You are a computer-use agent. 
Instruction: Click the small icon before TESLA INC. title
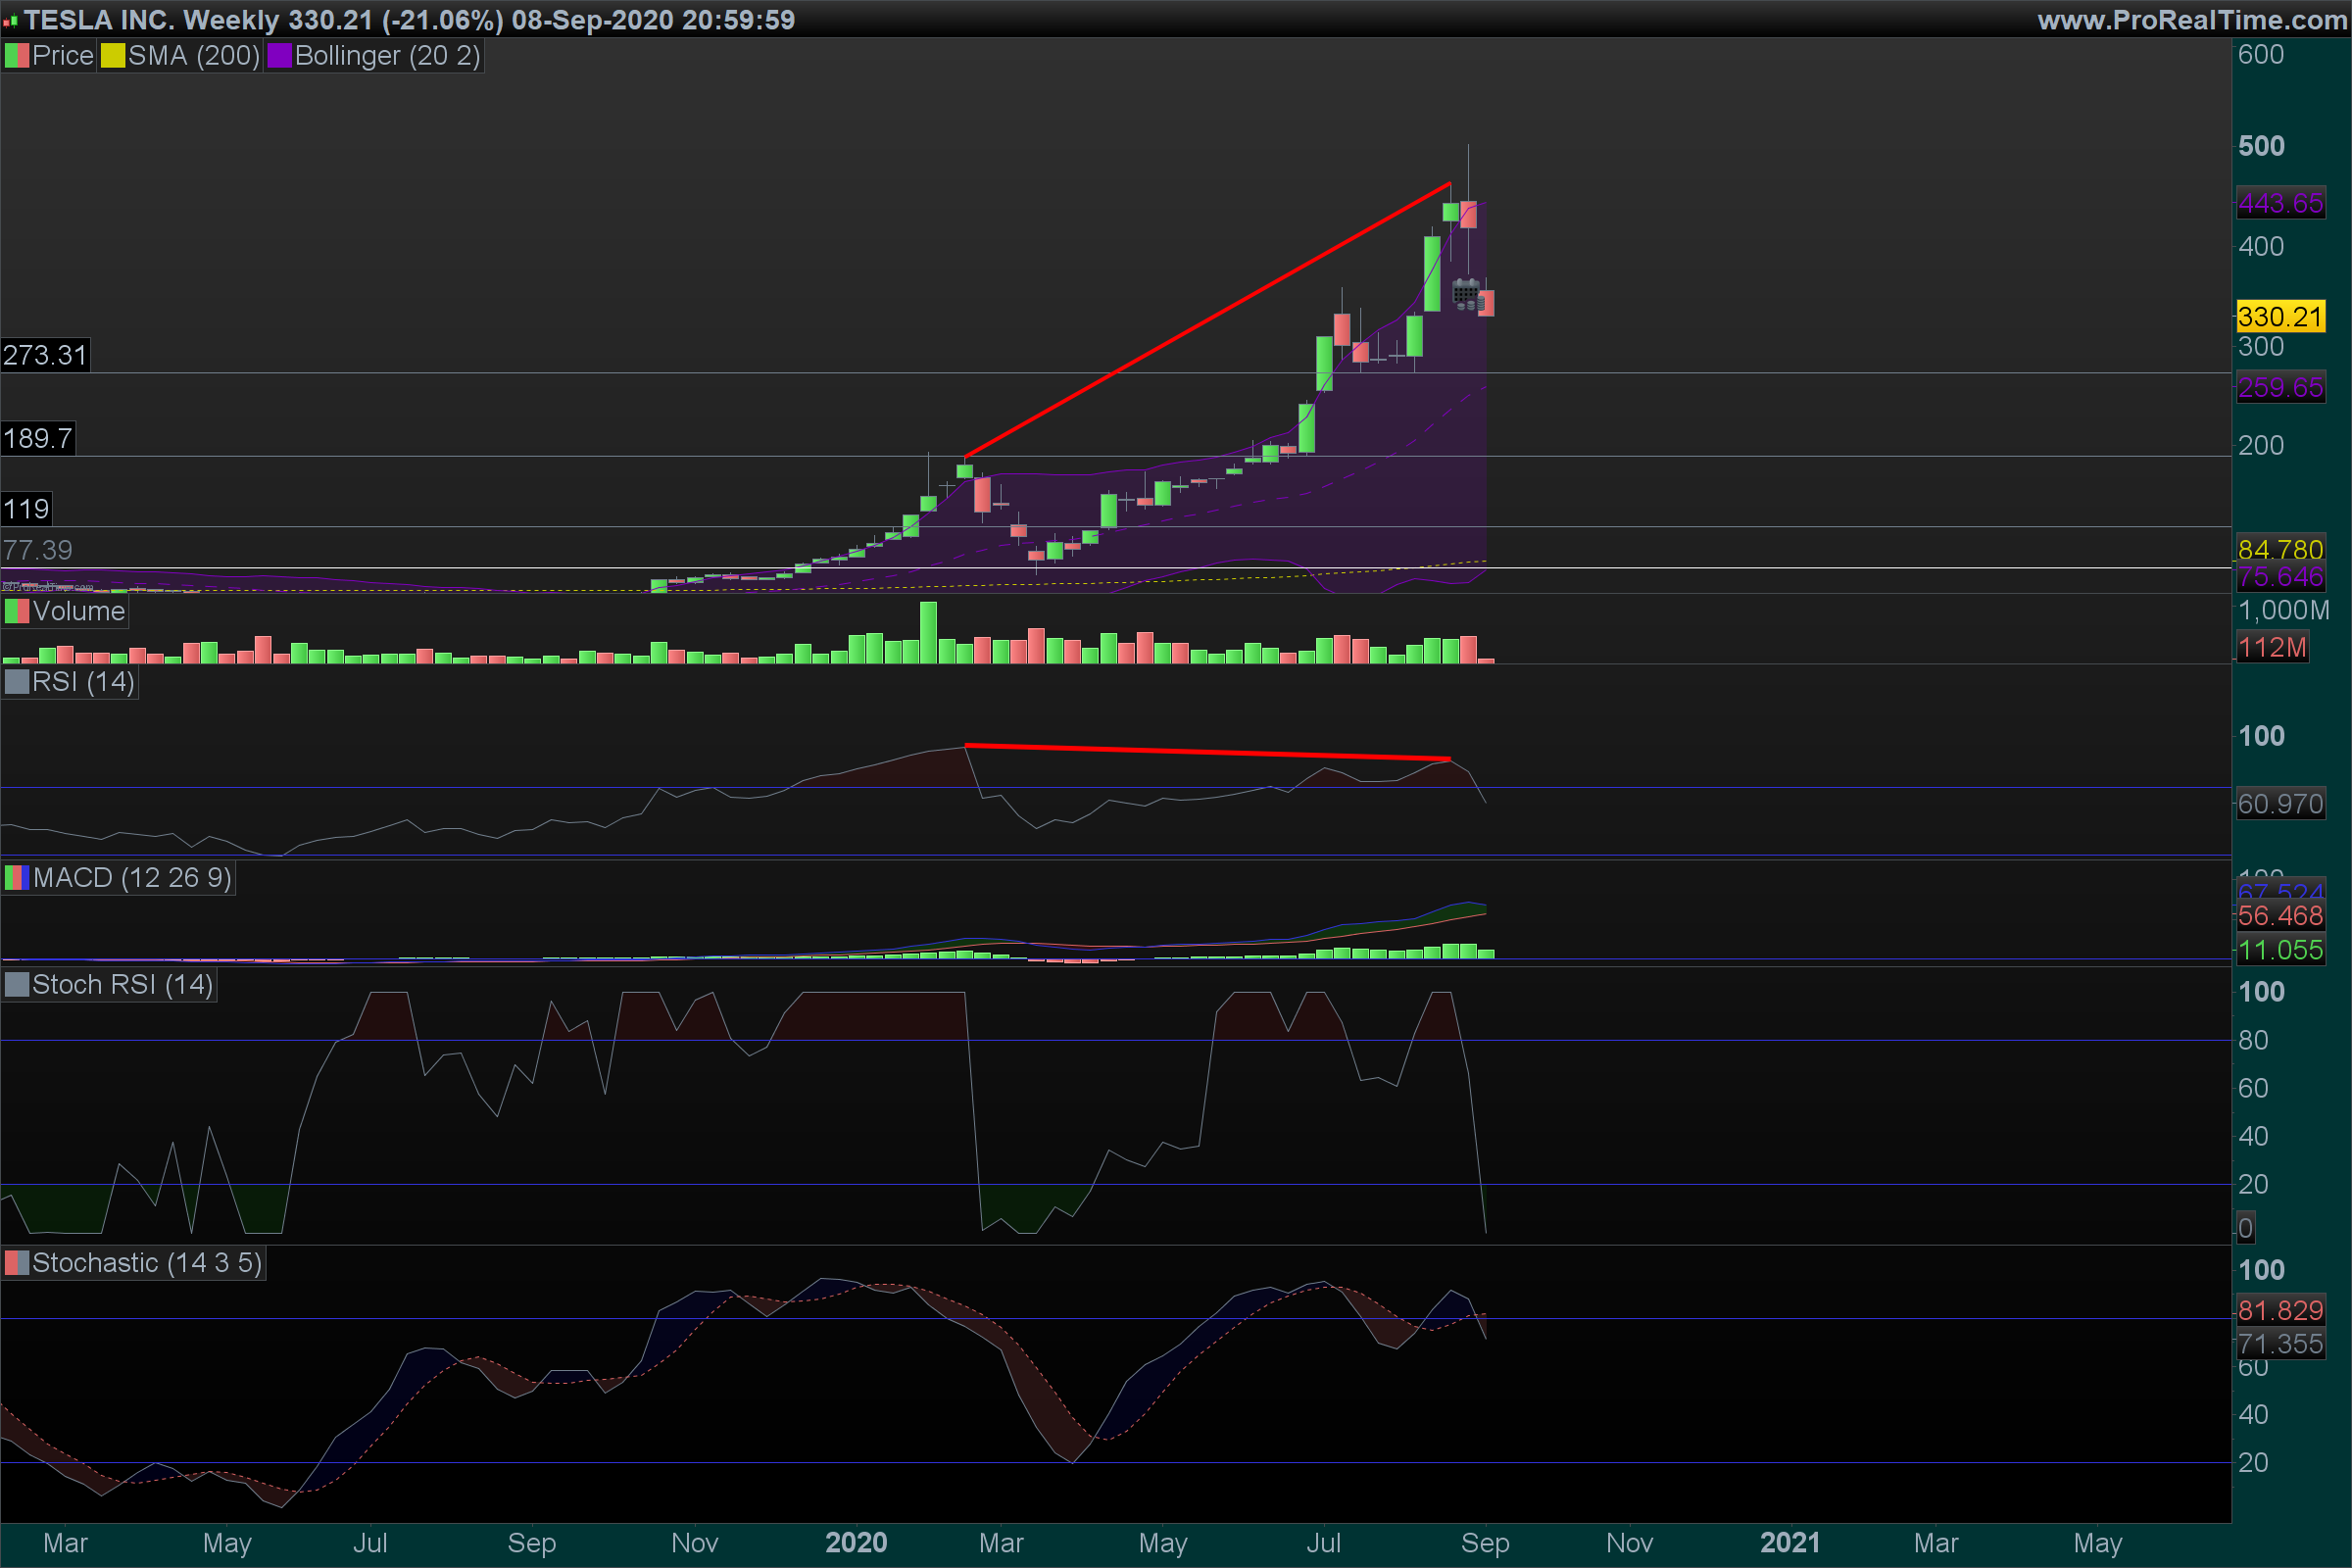click(10, 21)
